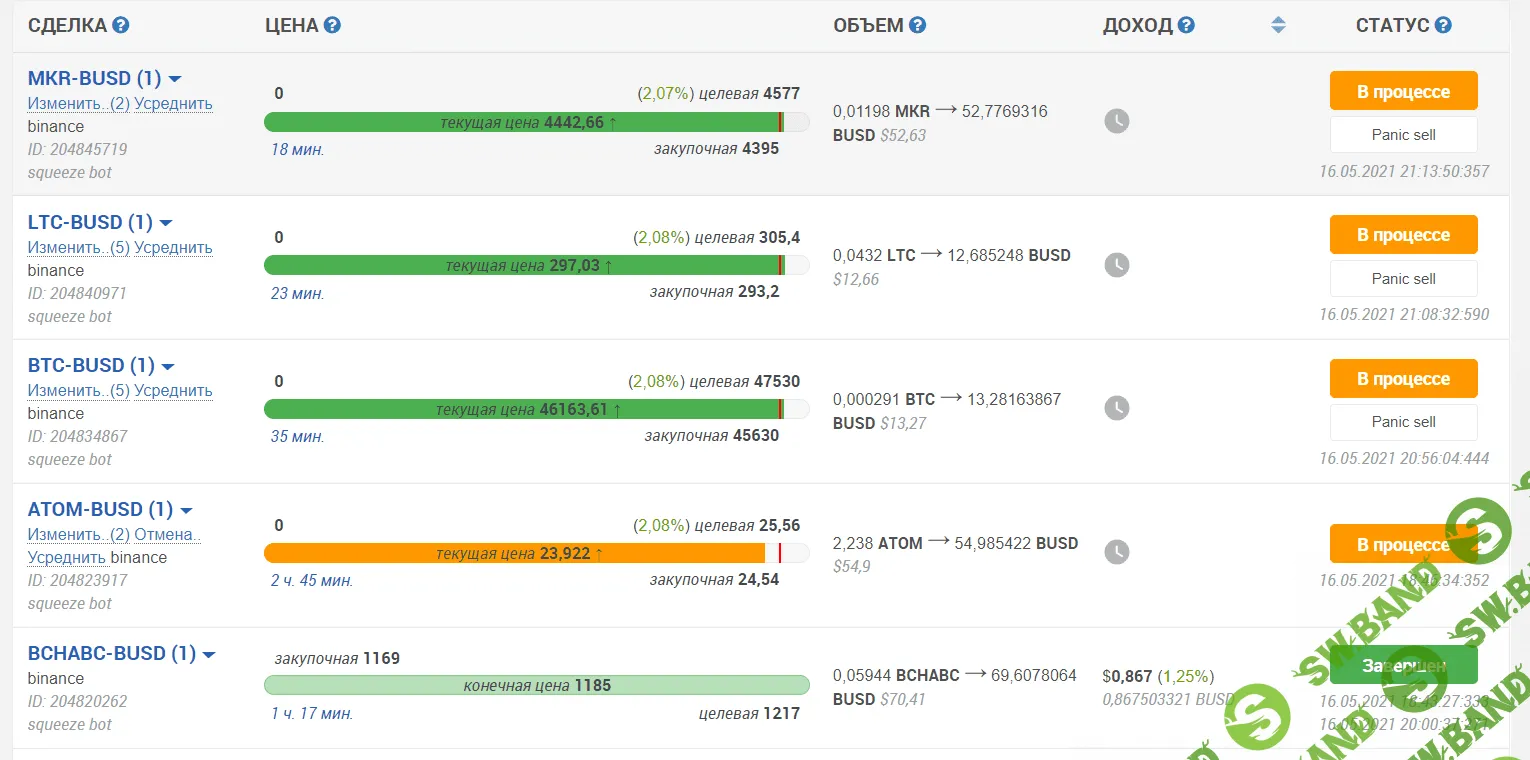The image size is (1530, 760).
Task: Sort deals using the ДОХОД sort arrows
Action: pyautogui.click(x=1278, y=26)
